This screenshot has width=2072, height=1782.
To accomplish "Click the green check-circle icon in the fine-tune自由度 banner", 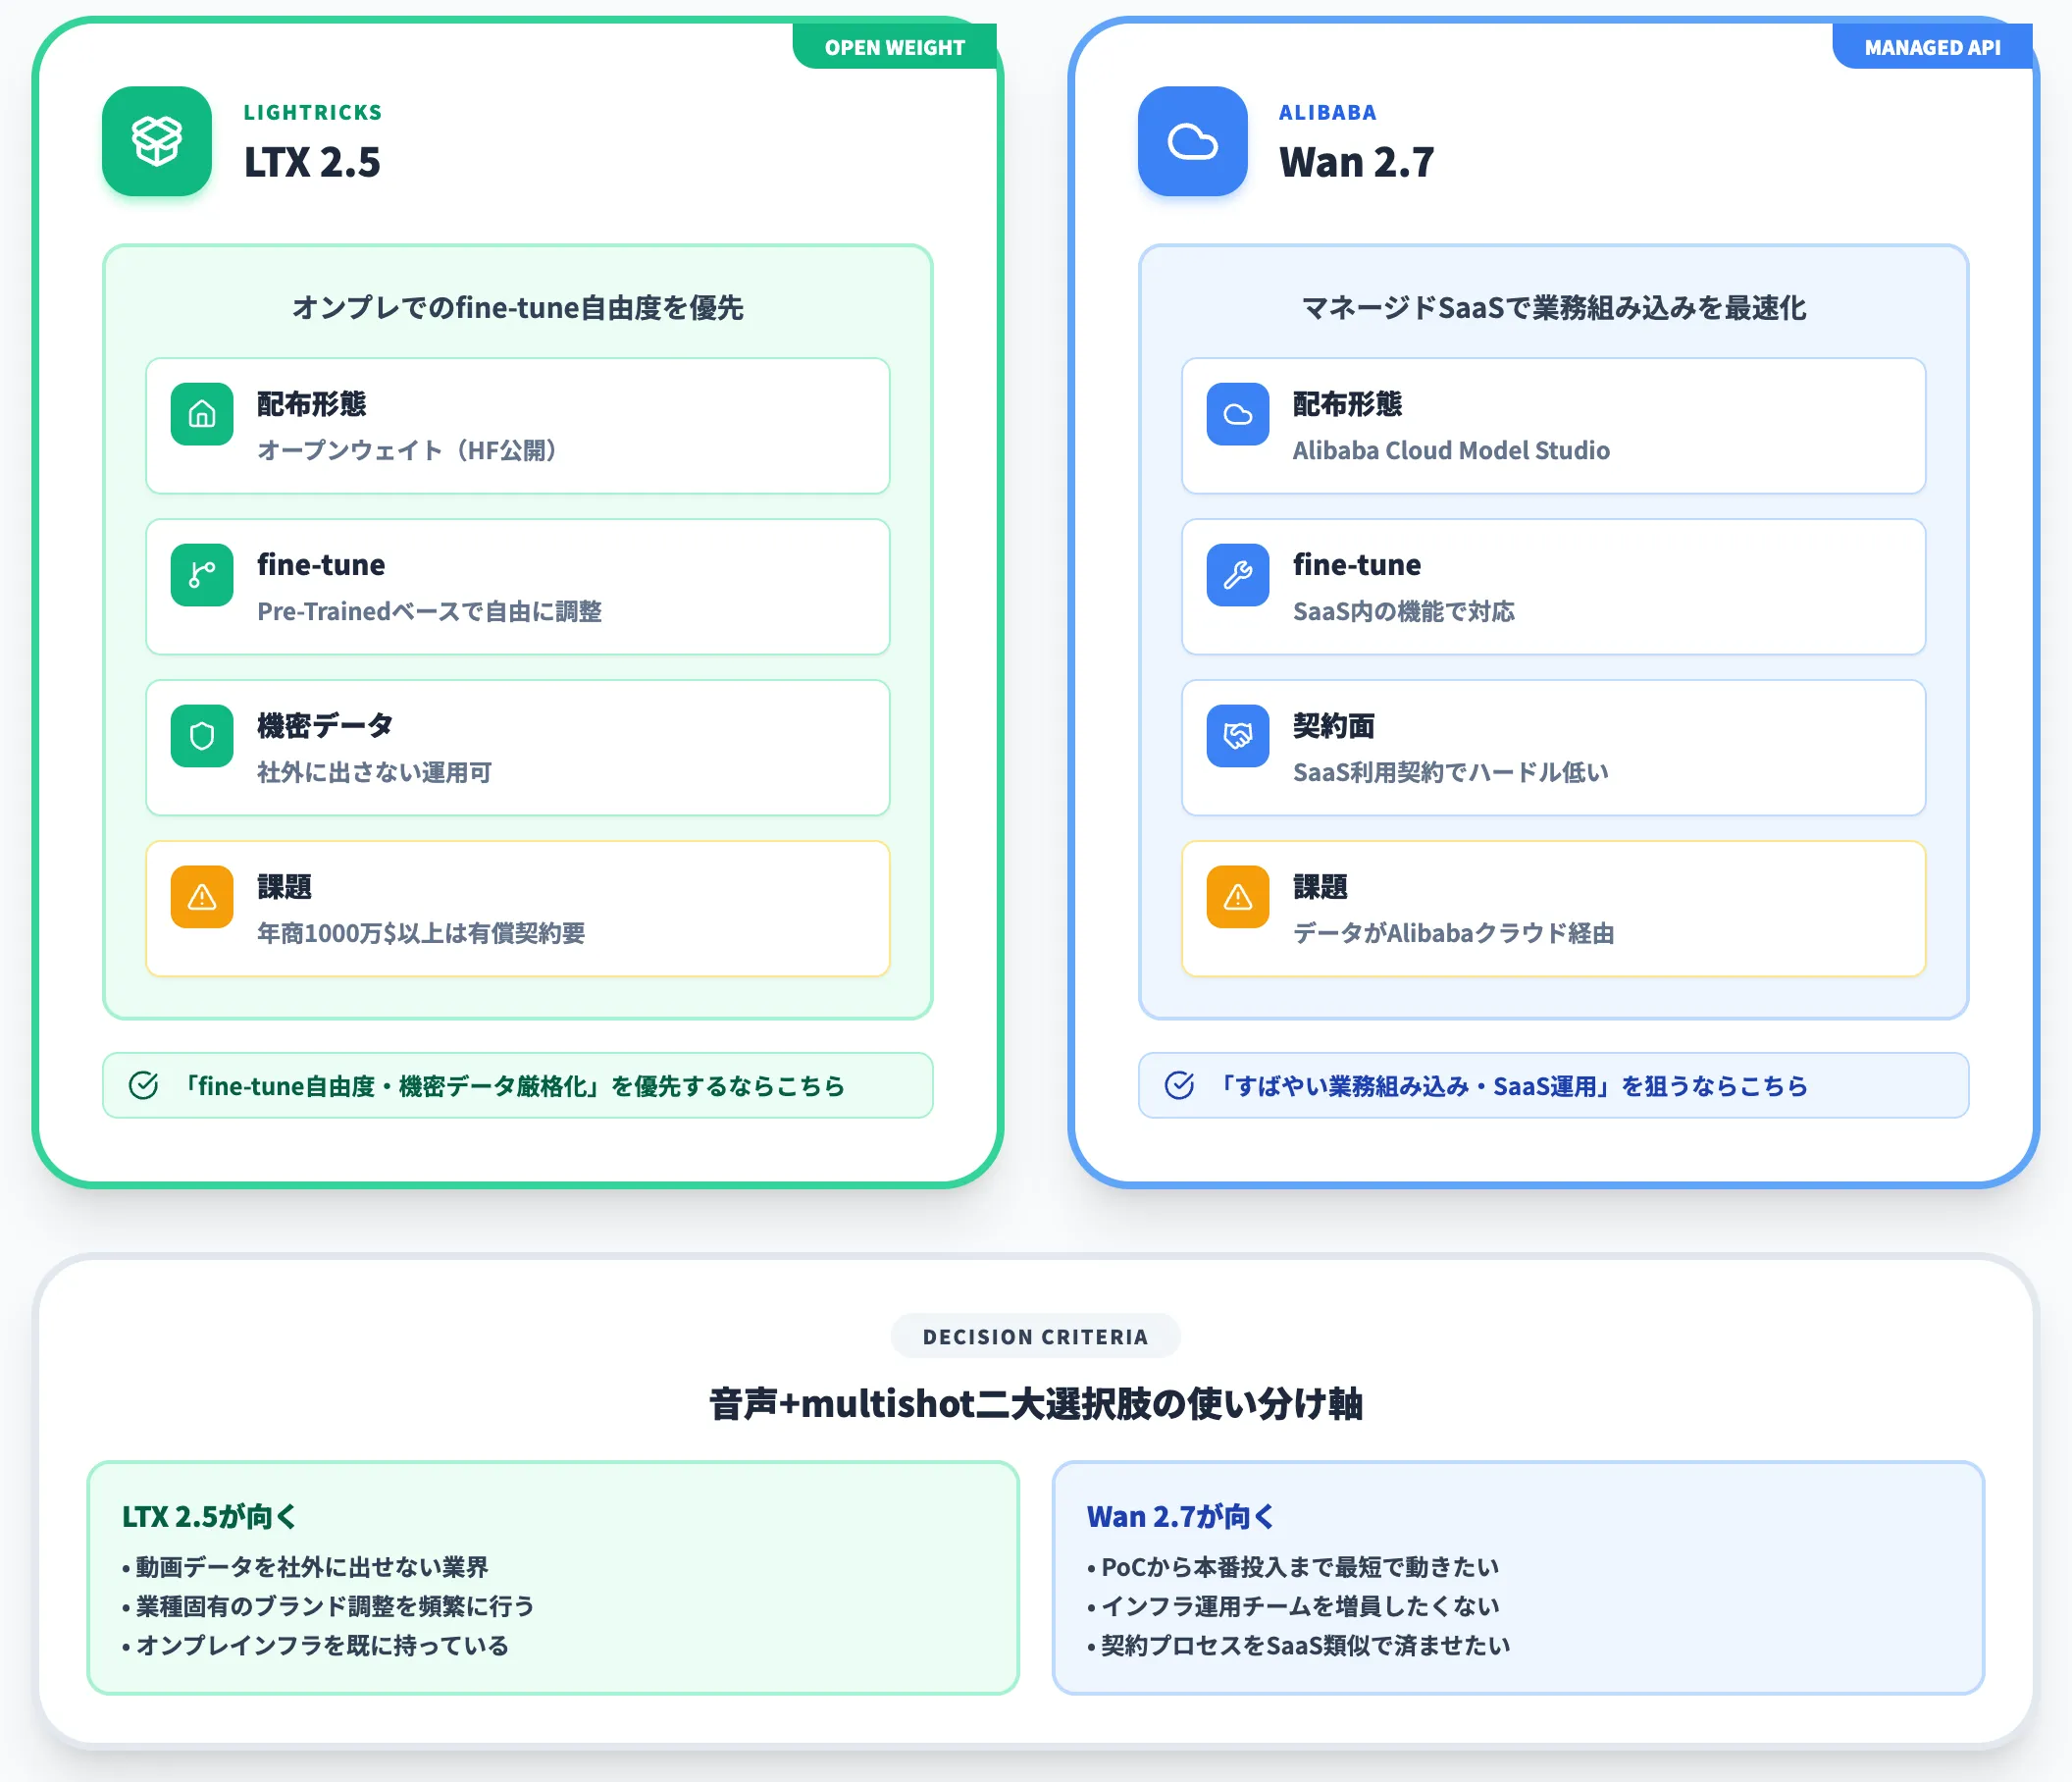I will pyautogui.click(x=144, y=1085).
